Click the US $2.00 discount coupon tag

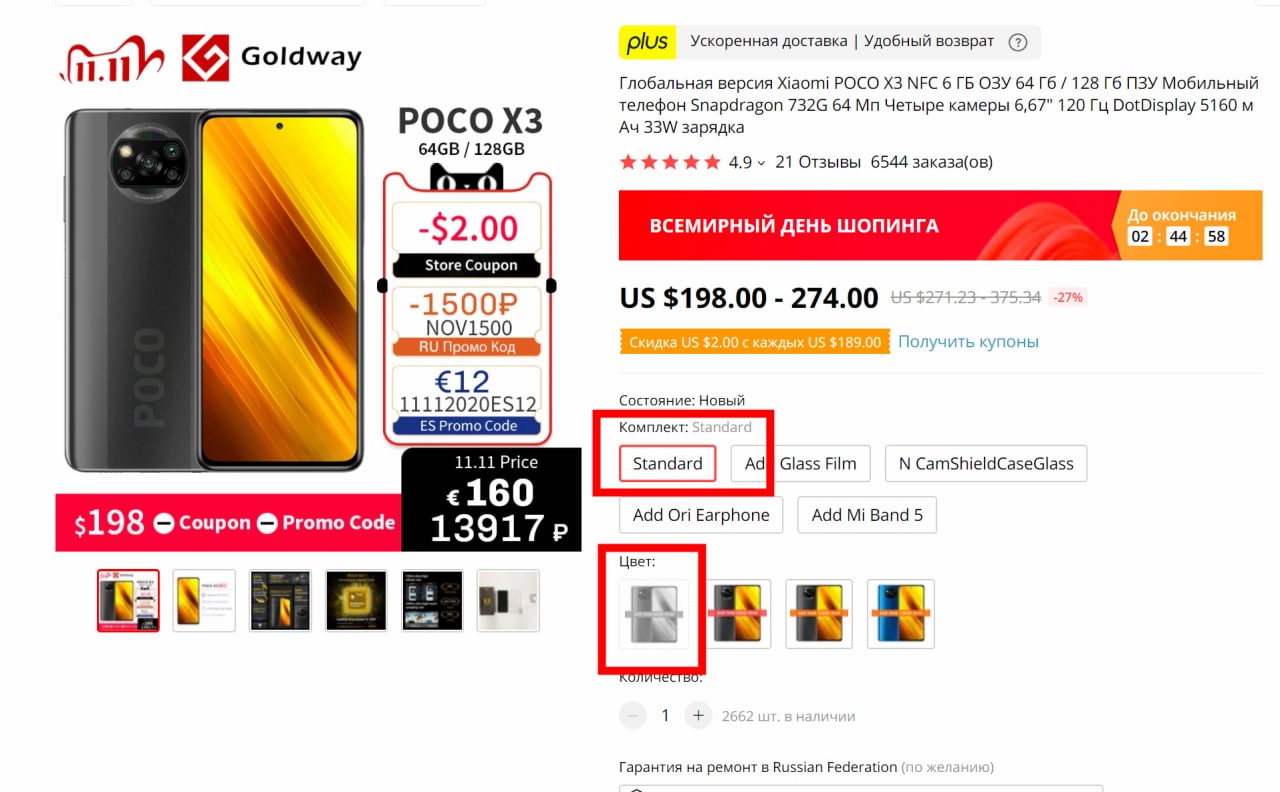pos(755,342)
